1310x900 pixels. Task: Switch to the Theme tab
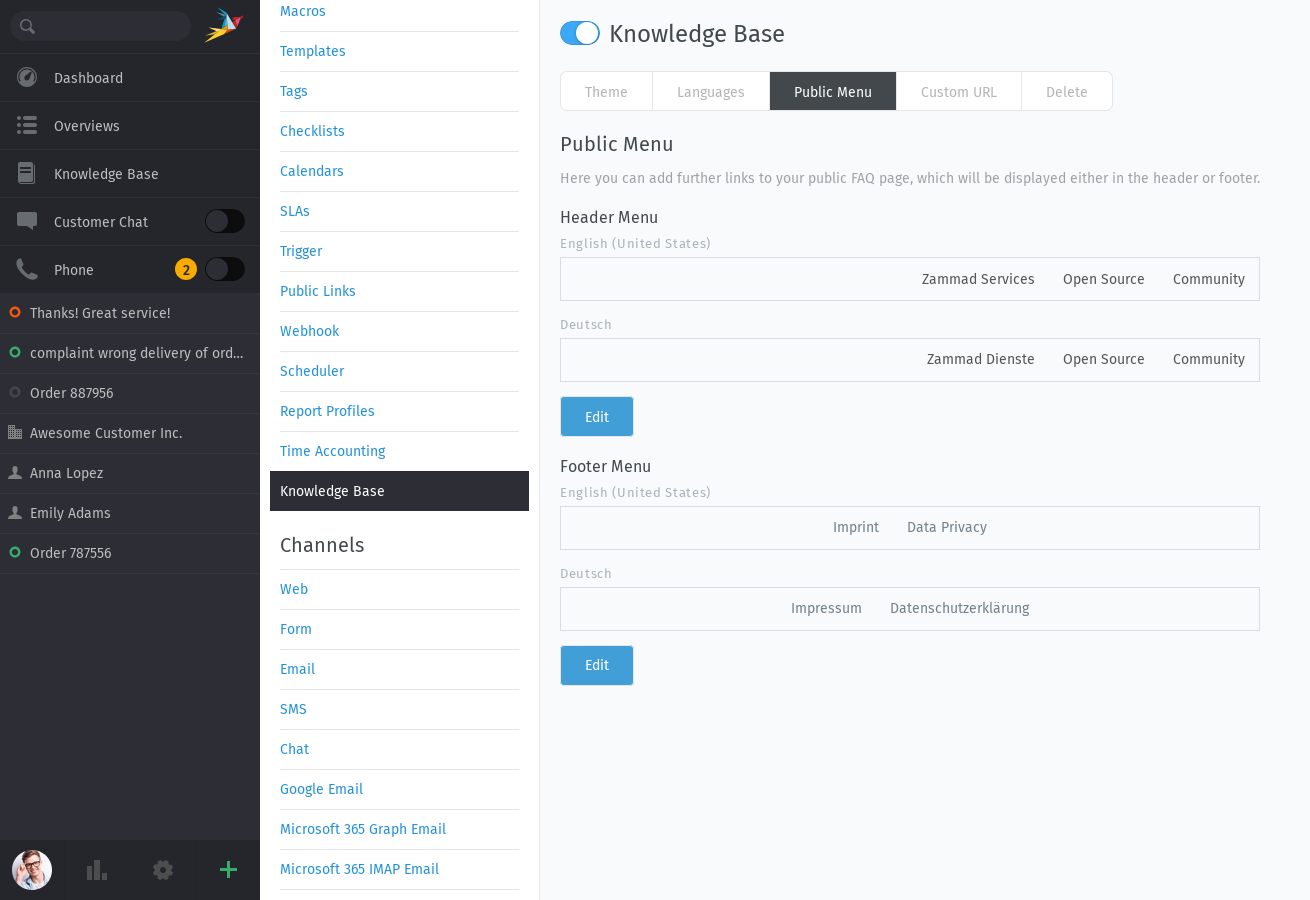point(606,91)
